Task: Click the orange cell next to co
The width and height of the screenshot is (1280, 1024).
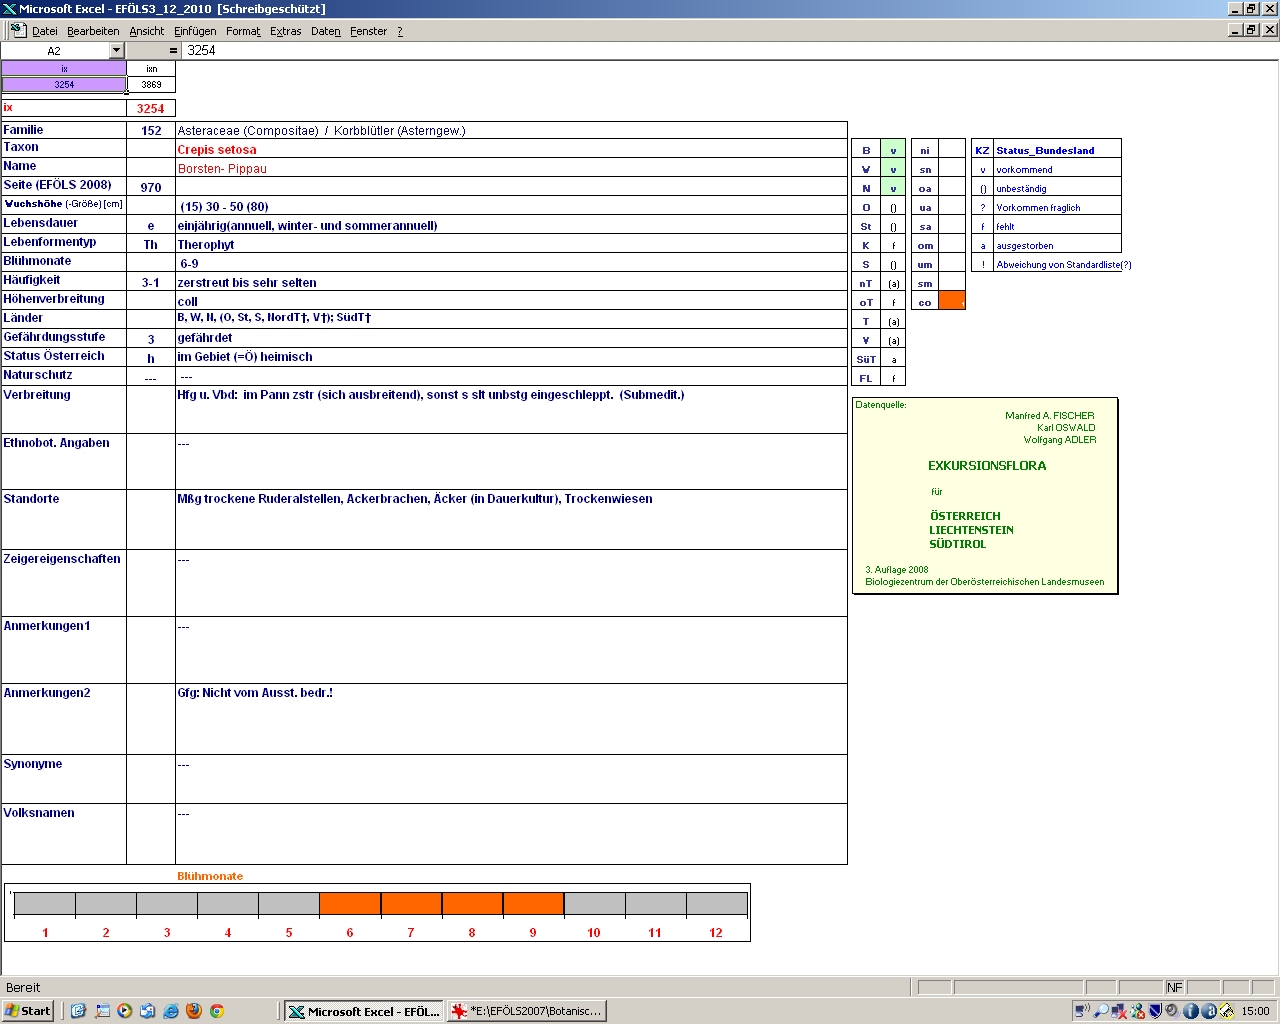Action: coord(952,302)
